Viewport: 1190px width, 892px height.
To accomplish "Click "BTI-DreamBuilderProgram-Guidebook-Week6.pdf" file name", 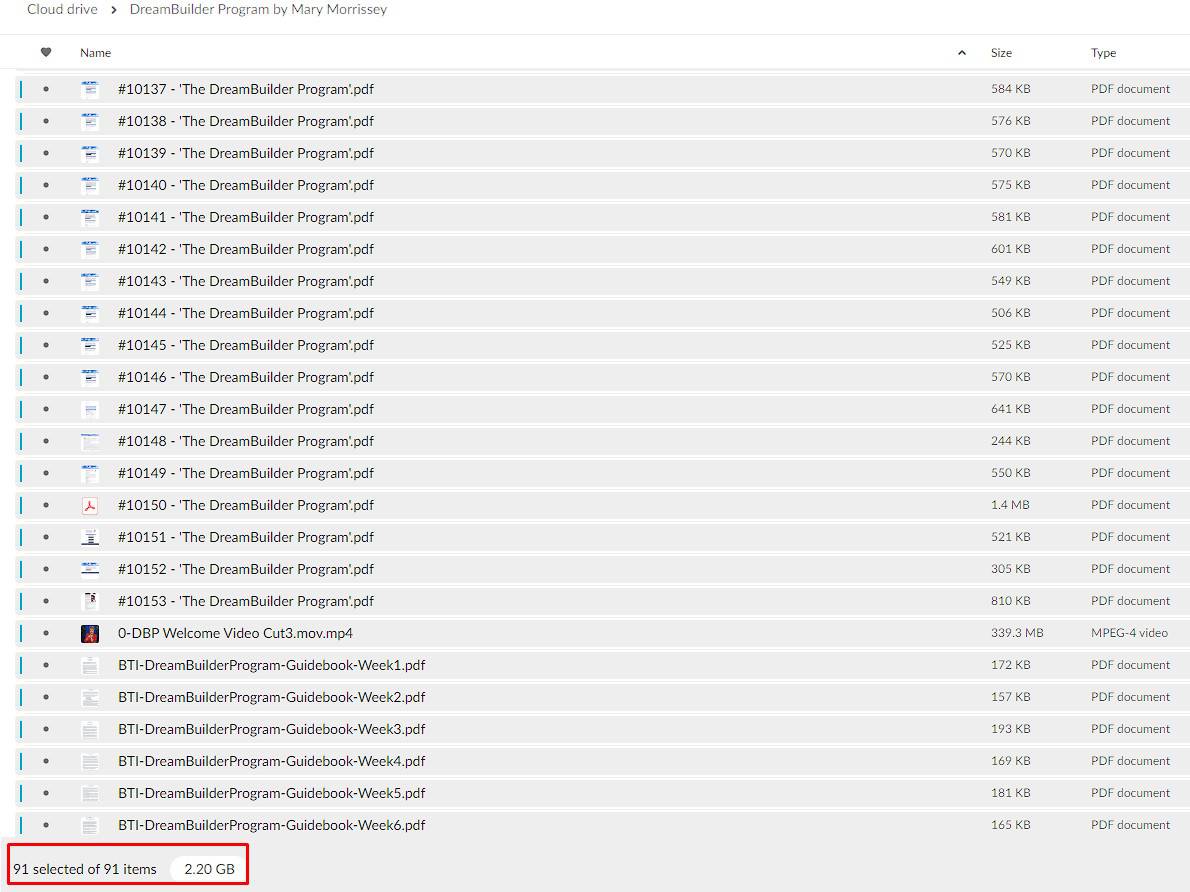I will [272, 825].
